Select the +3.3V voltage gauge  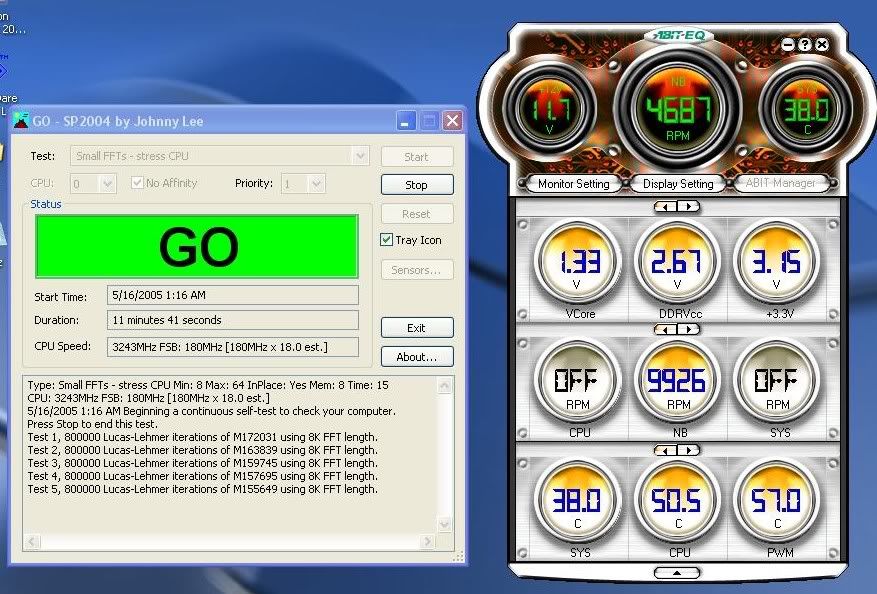coord(776,262)
